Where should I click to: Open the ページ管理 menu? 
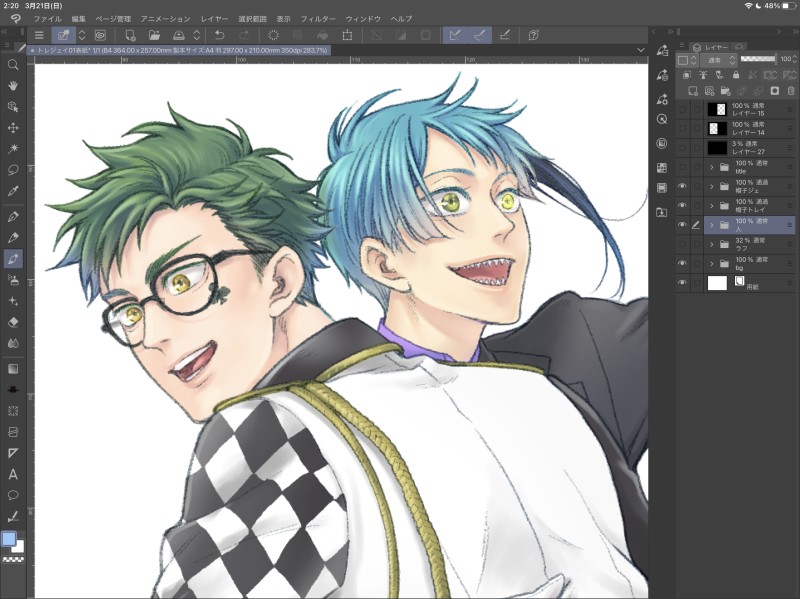pos(113,19)
